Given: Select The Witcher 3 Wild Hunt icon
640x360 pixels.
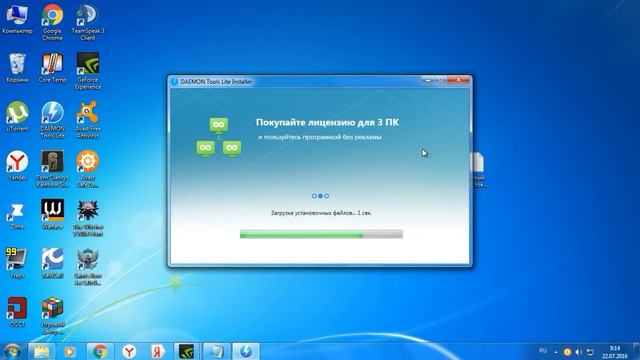Looking at the screenshot, I should pos(88,218).
